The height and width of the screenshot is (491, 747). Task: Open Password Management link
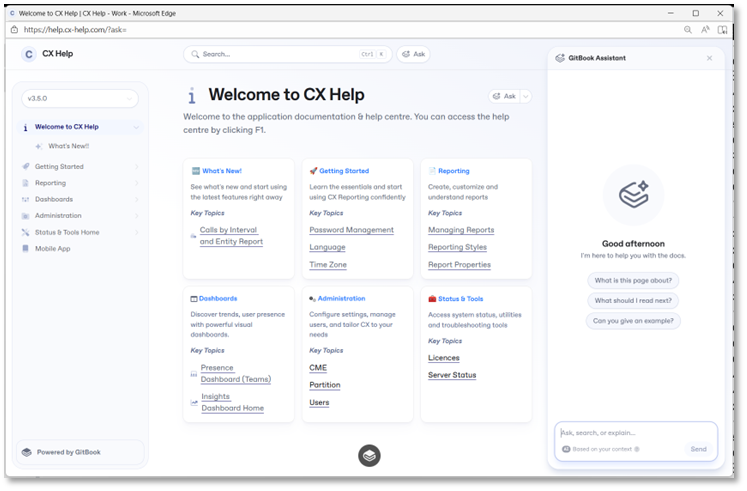pyautogui.click(x=352, y=230)
